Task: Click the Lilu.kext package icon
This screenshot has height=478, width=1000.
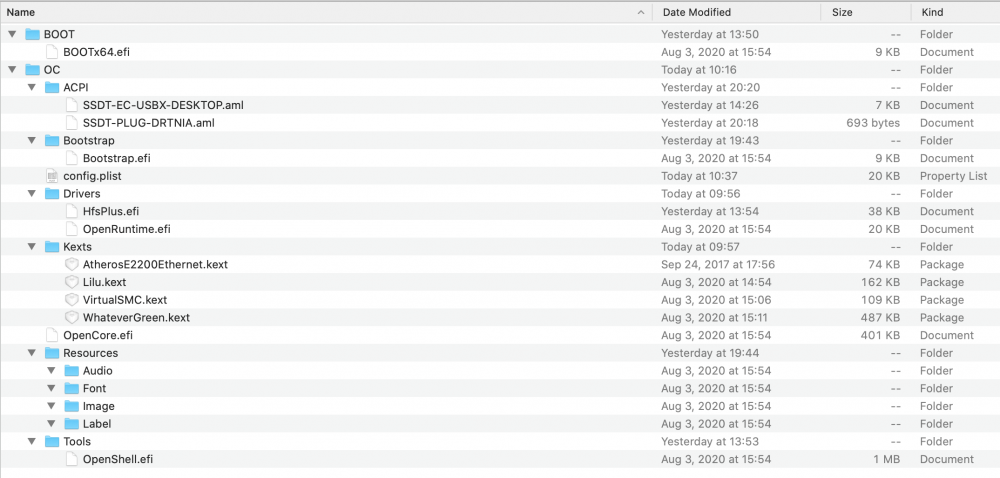Action: pyautogui.click(x=71, y=282)
